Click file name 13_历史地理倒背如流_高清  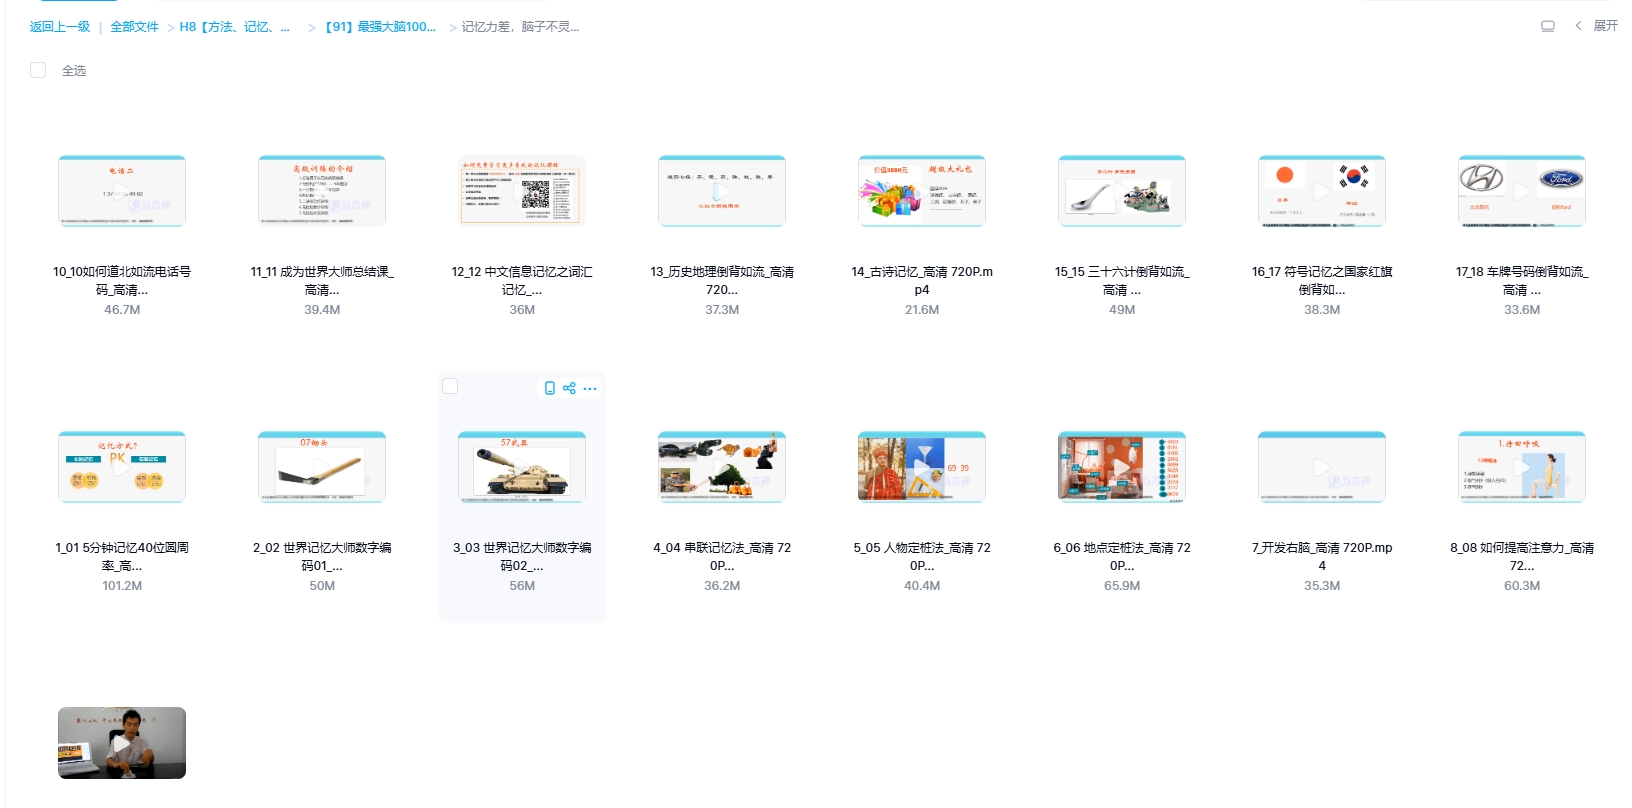722,281
